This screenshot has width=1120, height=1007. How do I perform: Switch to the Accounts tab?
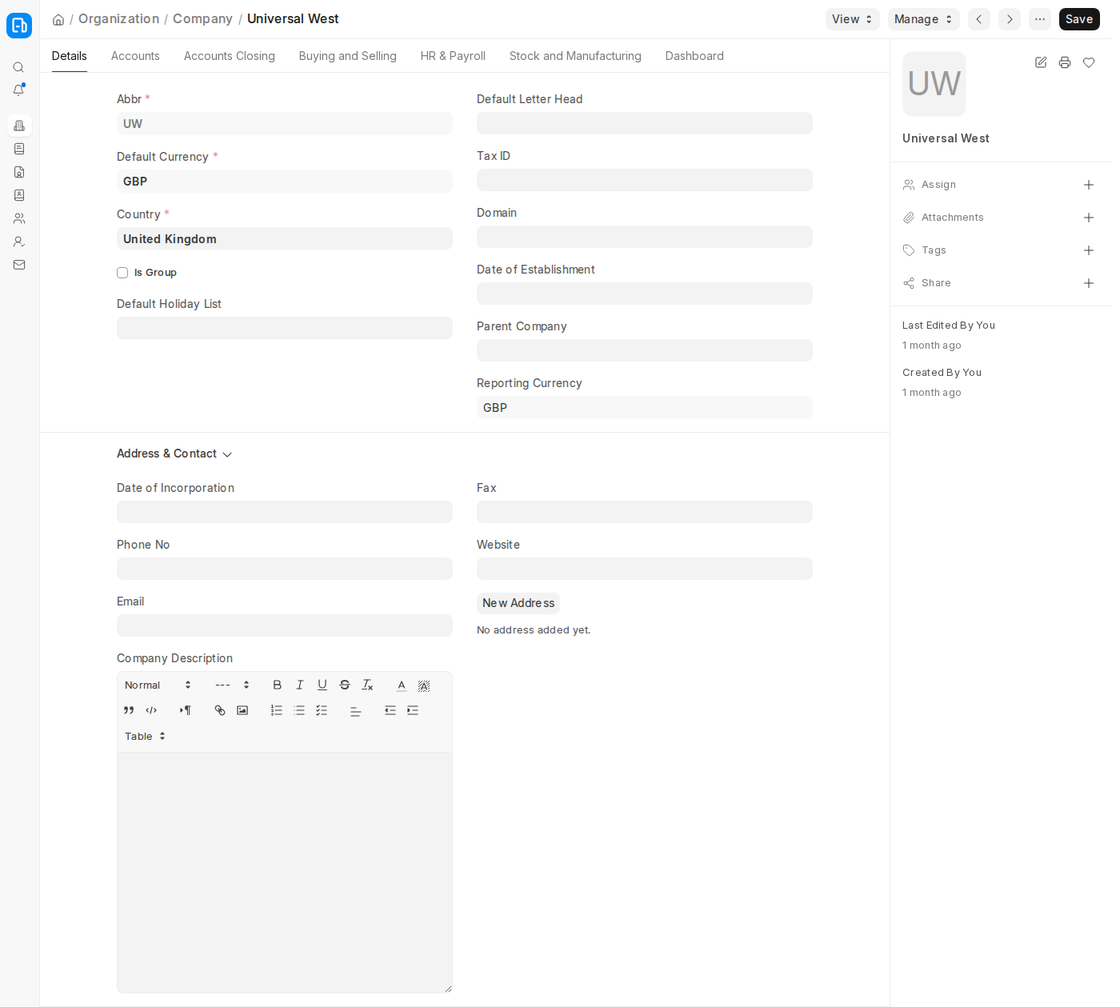pyautogui.click(x=135, y=56)
